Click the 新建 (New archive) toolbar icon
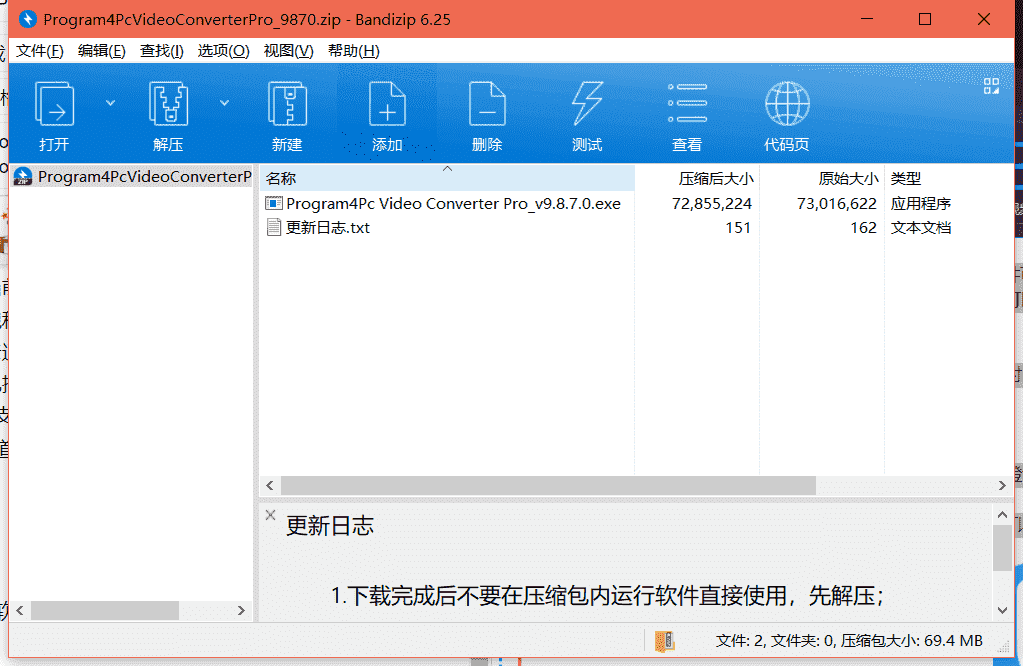Screen dimensions: 1023x666 (x=288, y=104)
